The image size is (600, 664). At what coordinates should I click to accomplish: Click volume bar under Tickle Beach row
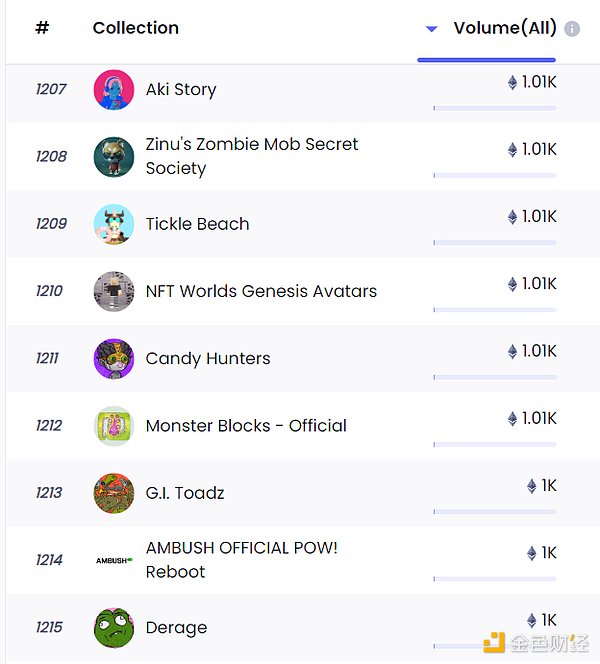click(495, 242)
